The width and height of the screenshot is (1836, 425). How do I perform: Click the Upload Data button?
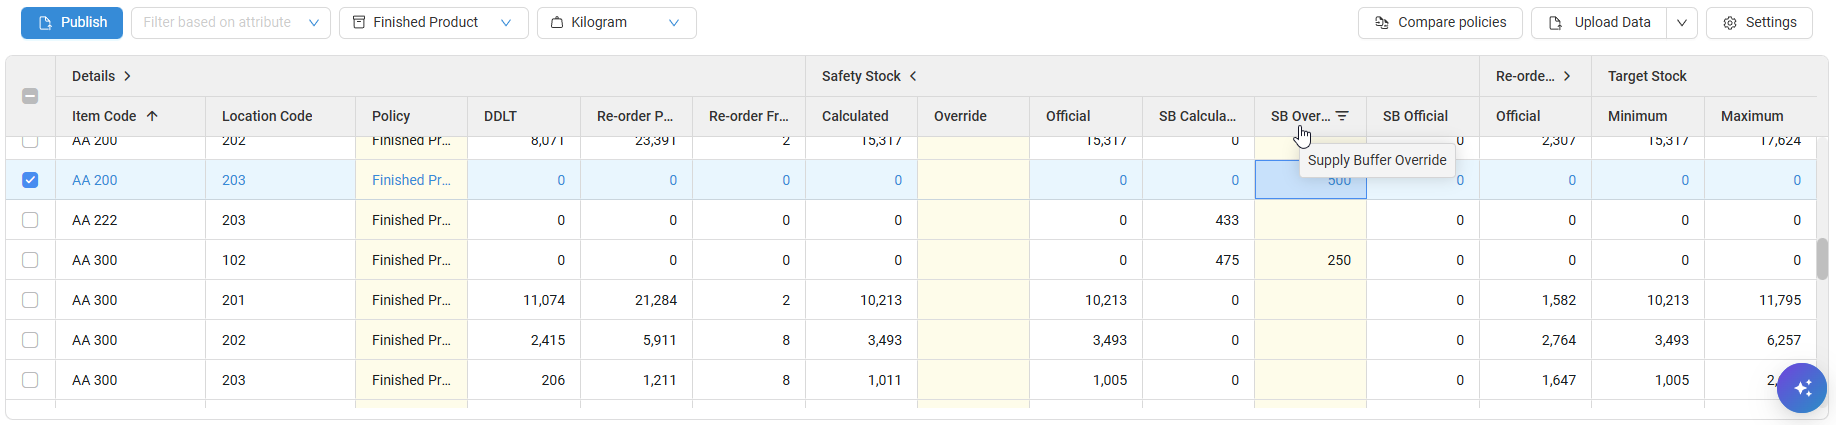tap(1598, 22)
